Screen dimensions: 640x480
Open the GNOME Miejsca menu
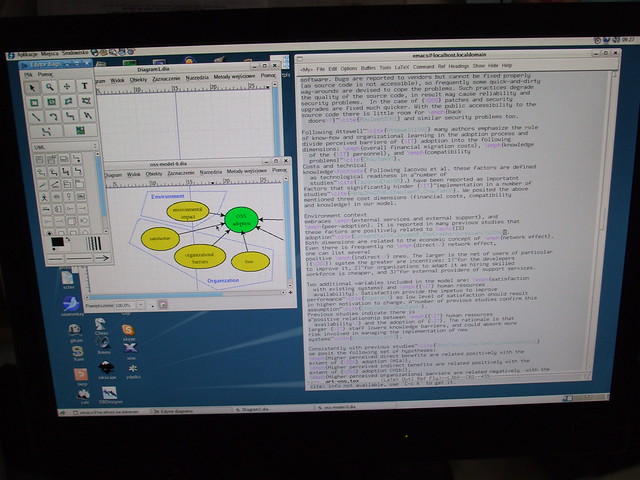[x=49, y=53]
